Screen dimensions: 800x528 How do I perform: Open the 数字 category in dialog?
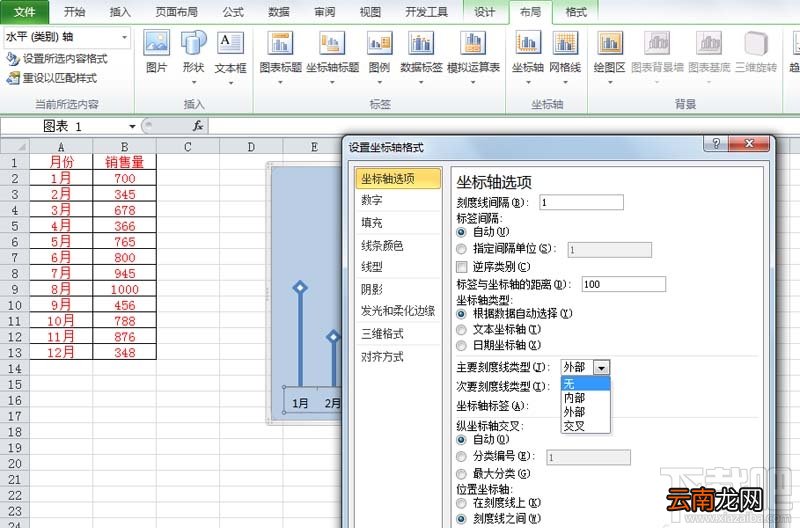tap(398, 200)
